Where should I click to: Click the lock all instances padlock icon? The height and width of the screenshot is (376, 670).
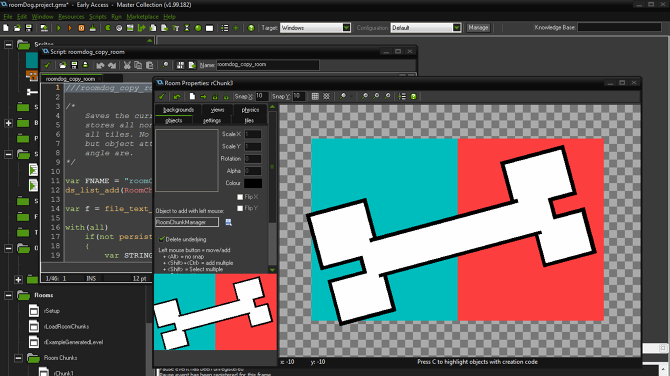(215, 97)
